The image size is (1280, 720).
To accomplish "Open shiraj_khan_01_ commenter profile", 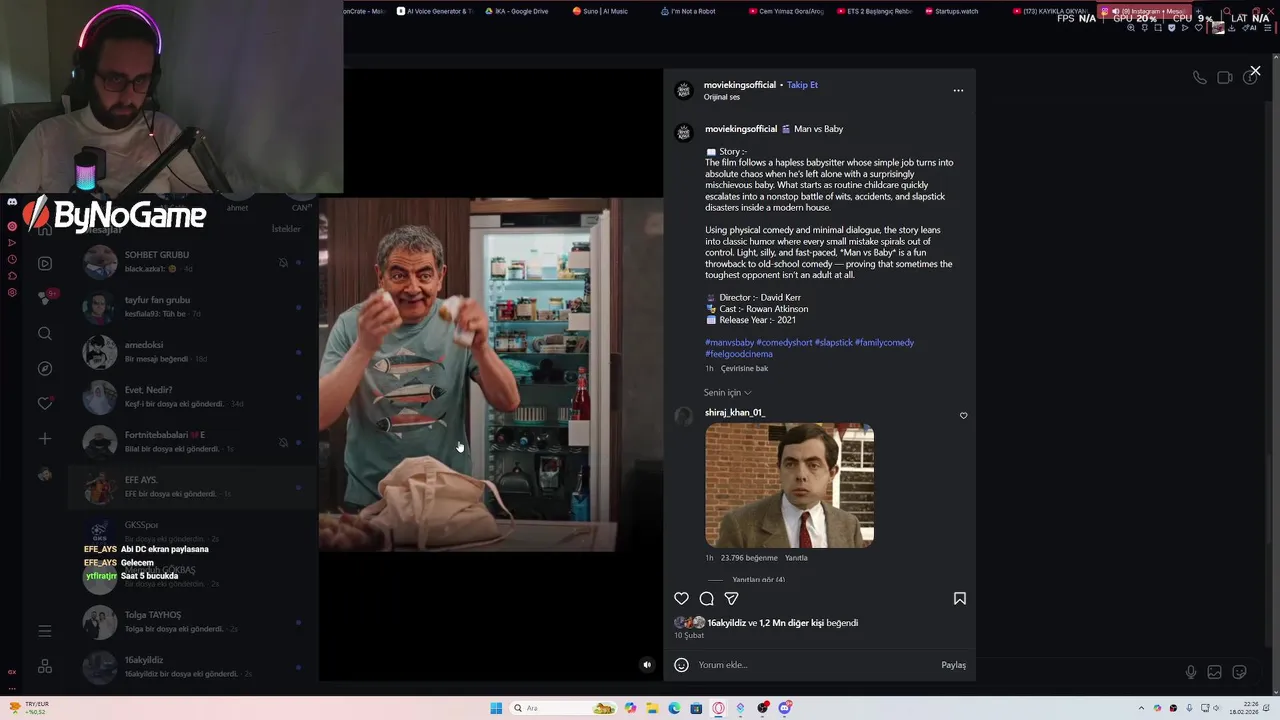I will click(x=734, y=412).
